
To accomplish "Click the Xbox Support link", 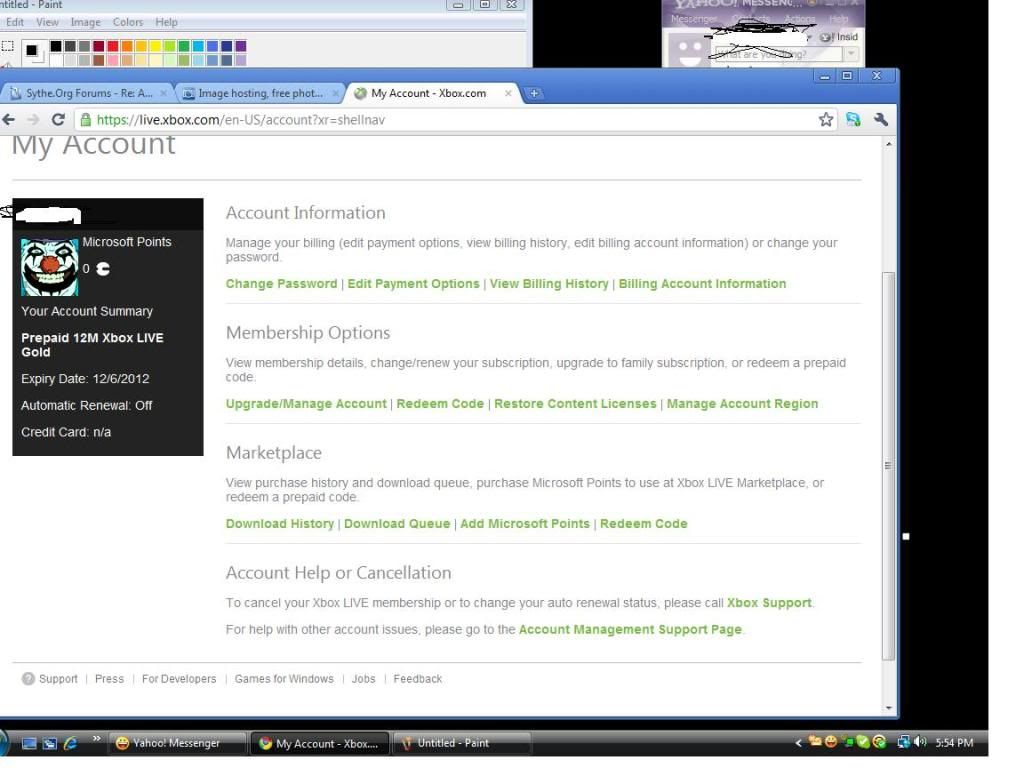I will click(769, 603).
